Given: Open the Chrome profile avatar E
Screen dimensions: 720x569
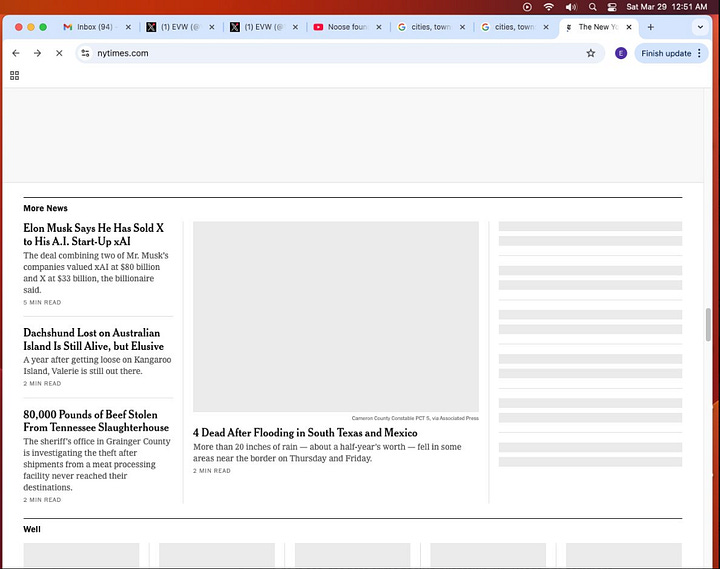Looking at the screenshot, I should click(621, 53).
